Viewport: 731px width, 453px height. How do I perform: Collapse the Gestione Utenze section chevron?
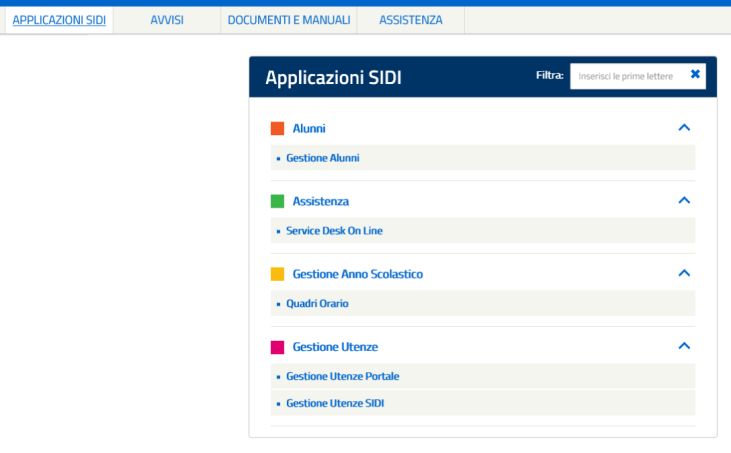(x=684, y=346)
